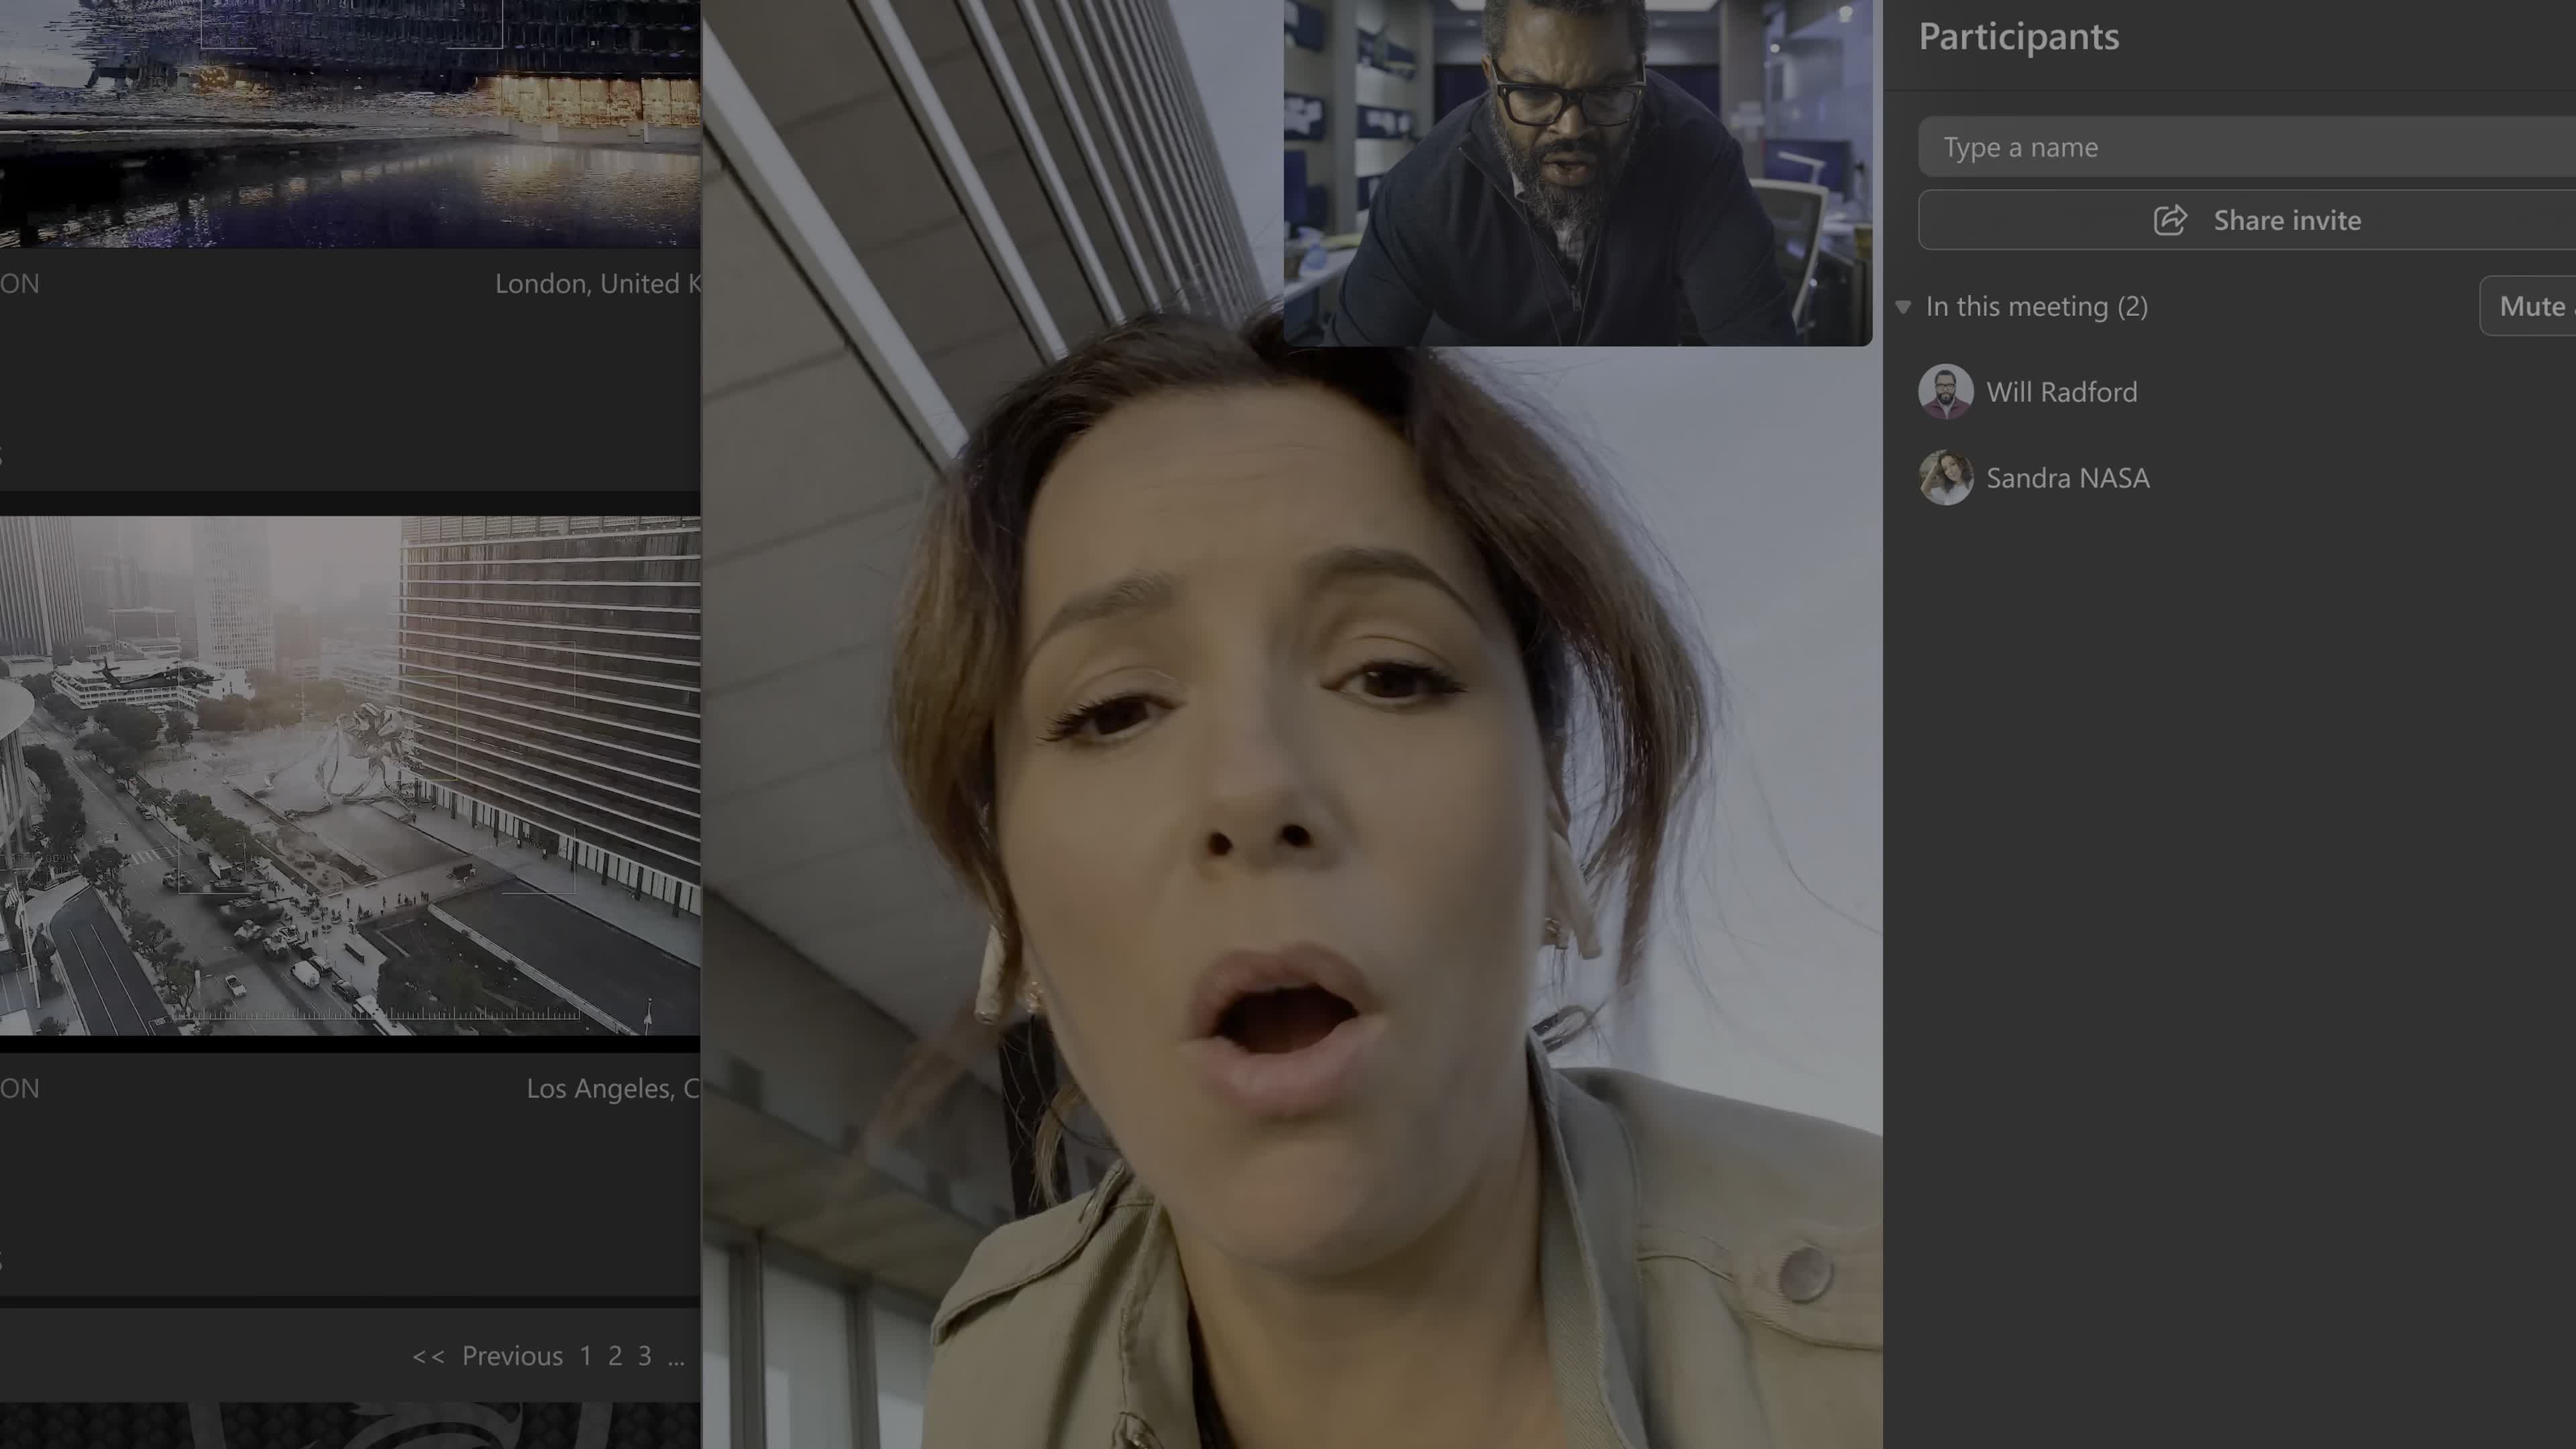This screenshot has height=1449, width=2576.
Task: Click the Mute all button
Action: point(2530,306)
